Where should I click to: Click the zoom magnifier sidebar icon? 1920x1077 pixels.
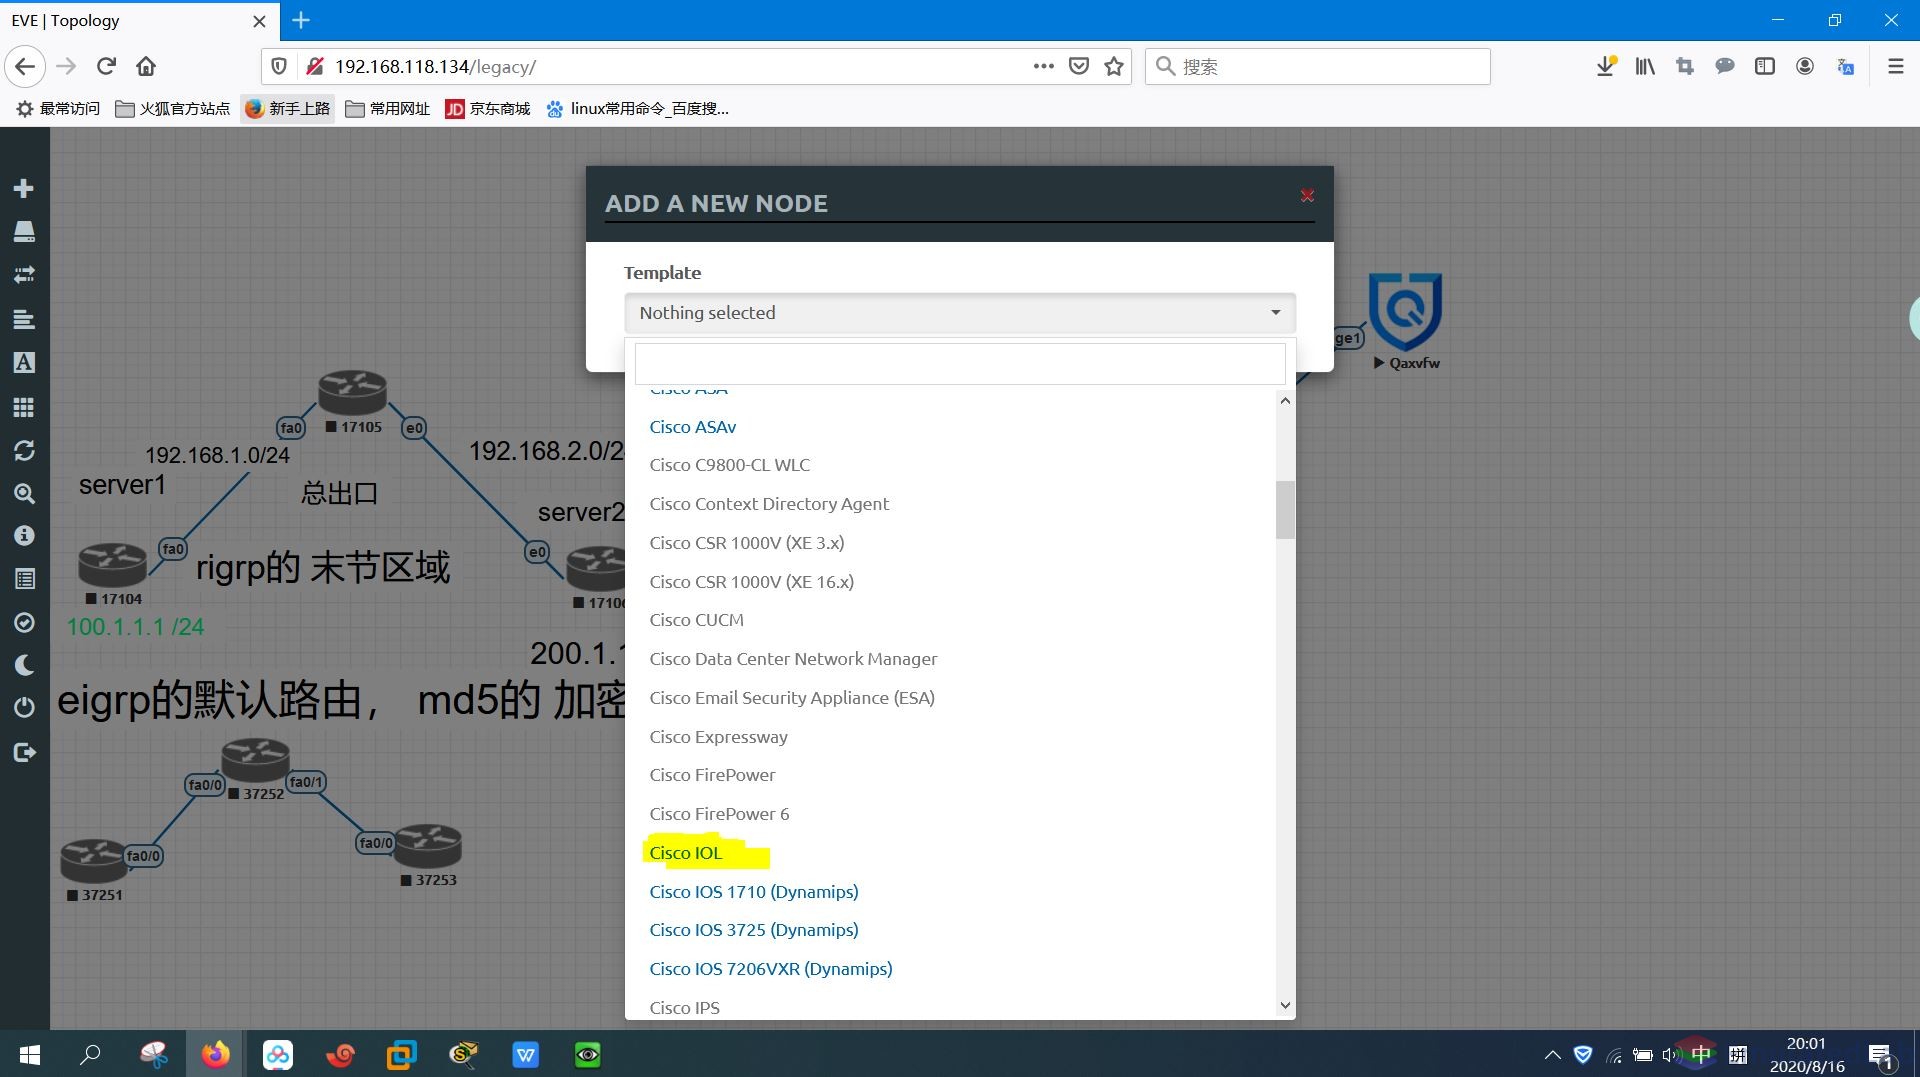tap(24, 494)
